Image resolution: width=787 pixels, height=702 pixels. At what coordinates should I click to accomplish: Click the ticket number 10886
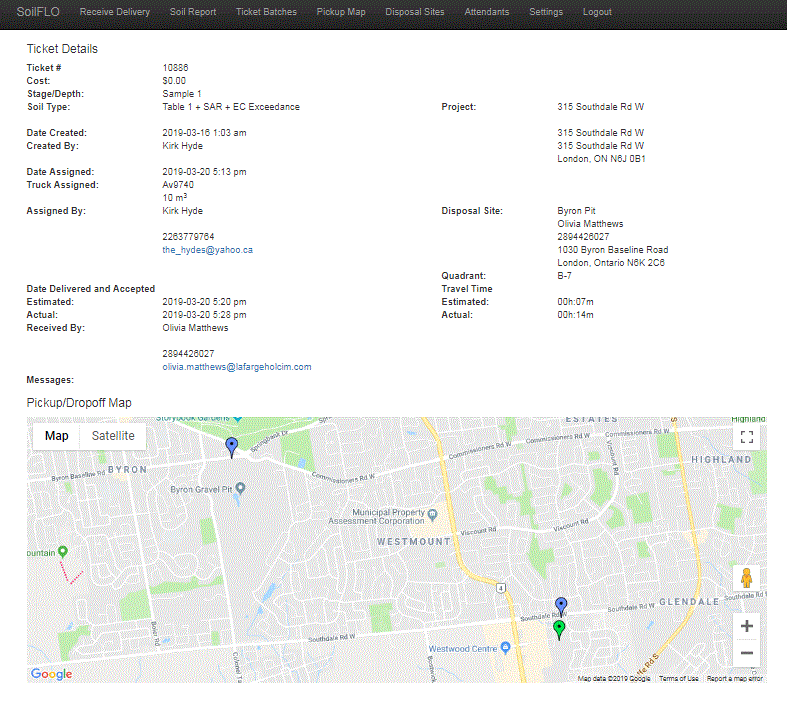click(x=175, y=68)
